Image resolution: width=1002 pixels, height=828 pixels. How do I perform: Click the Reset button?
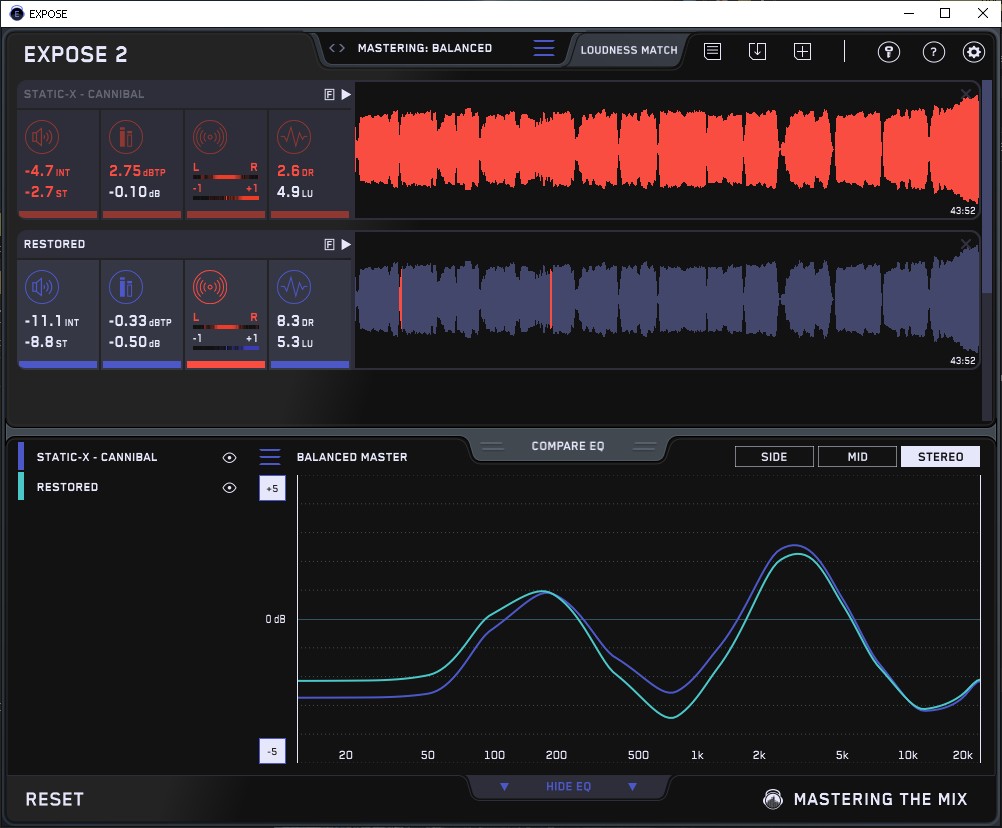point(54,799)
